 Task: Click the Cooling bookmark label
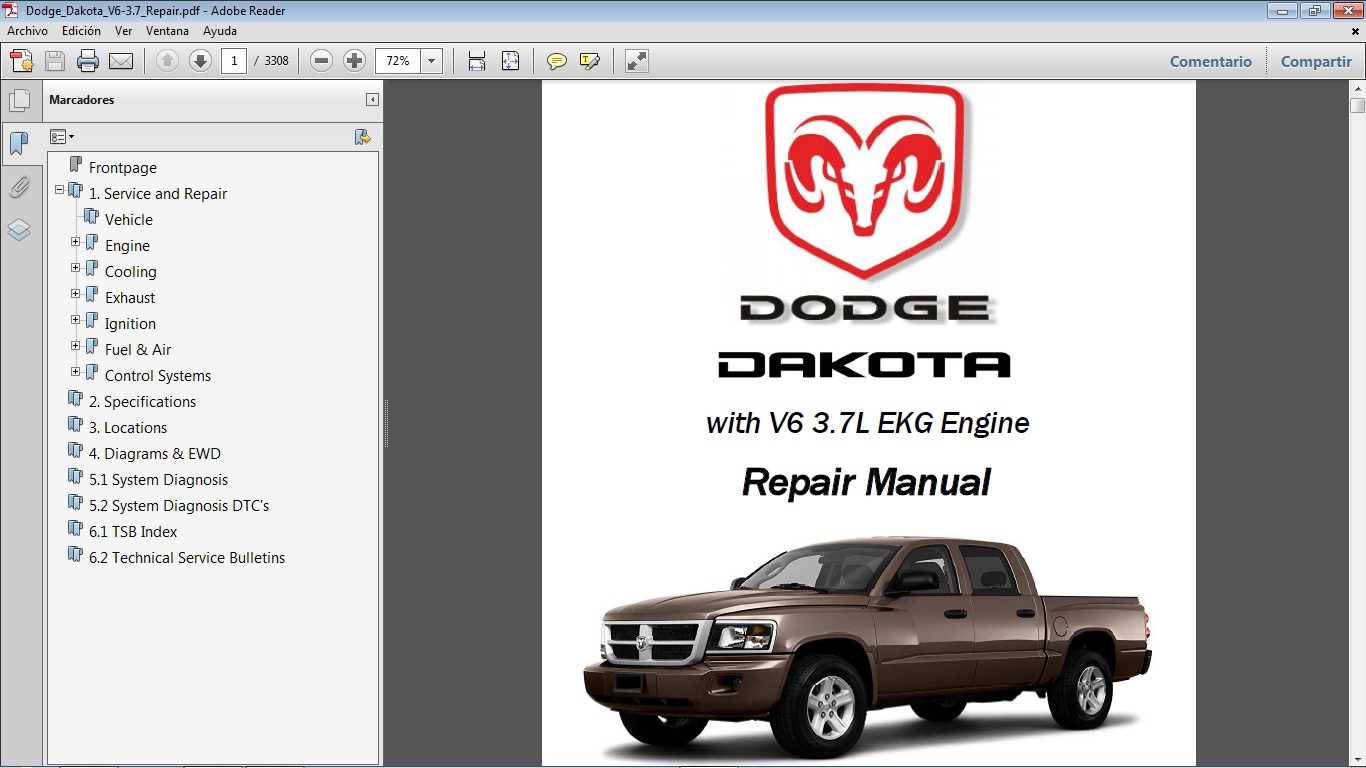point(130,272)
